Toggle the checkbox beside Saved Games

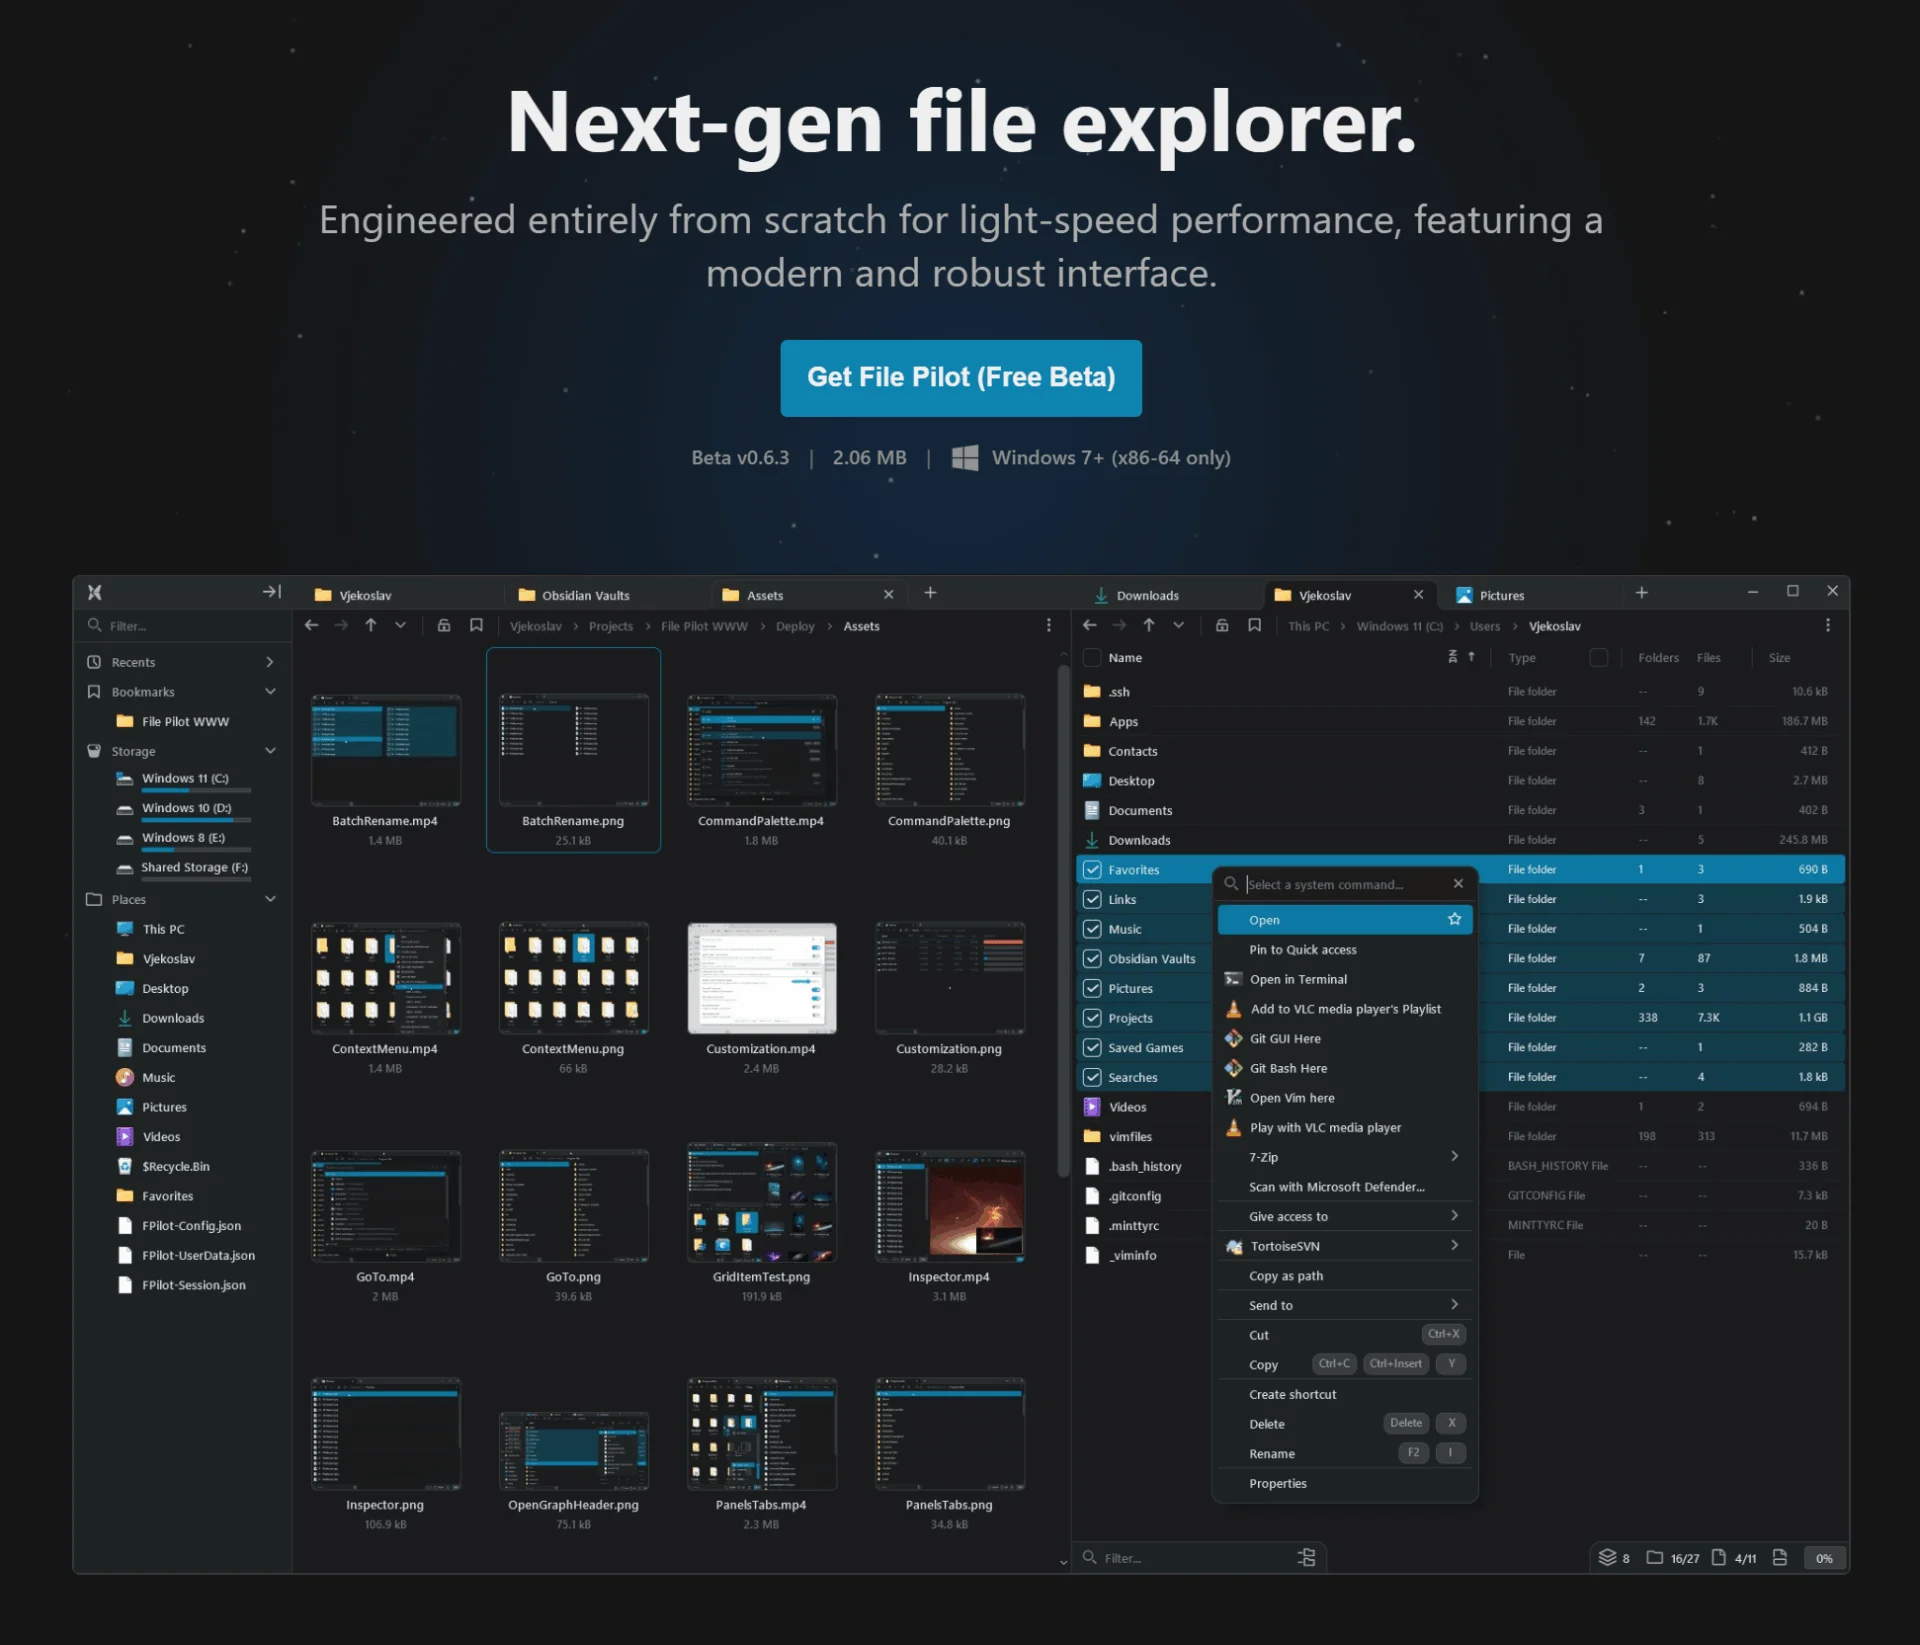click(x=1092, y=1047)
